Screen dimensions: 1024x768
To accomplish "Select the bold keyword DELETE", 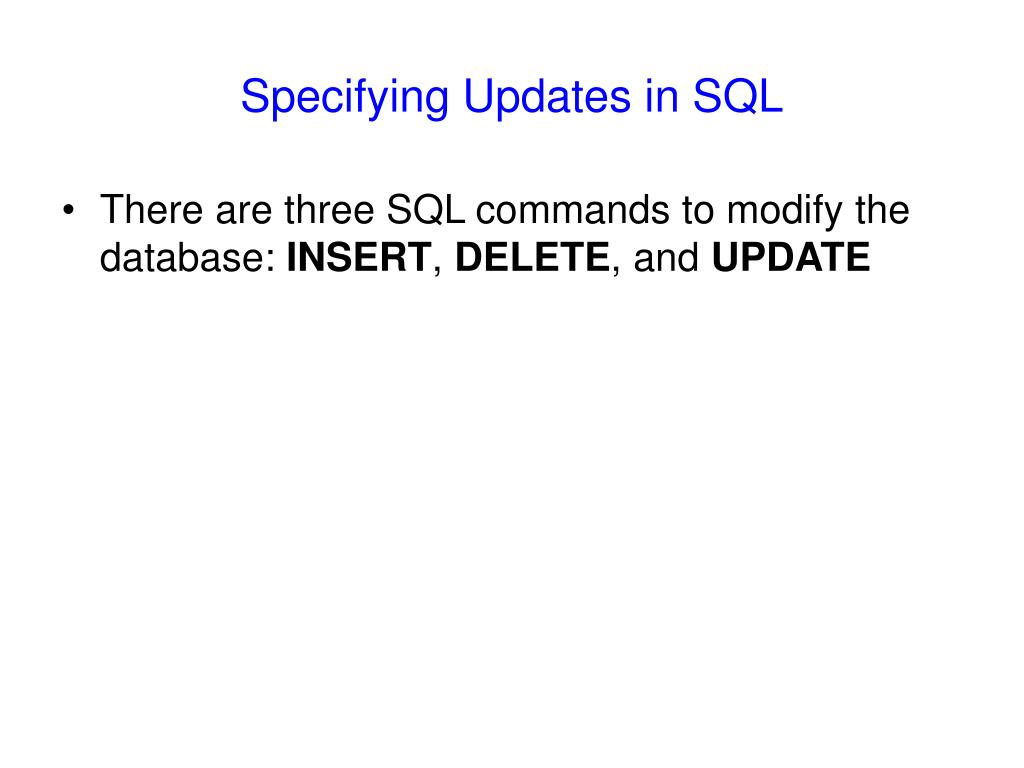I will [x=532, y=257].
